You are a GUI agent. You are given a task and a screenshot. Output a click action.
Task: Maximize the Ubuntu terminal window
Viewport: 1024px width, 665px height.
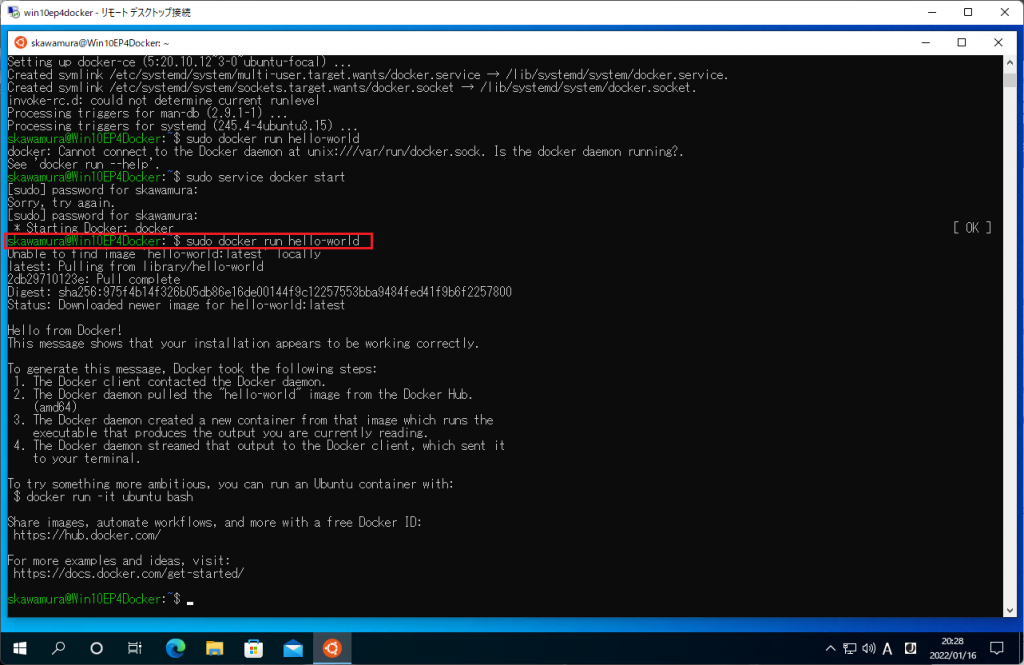tap(961, 43)
